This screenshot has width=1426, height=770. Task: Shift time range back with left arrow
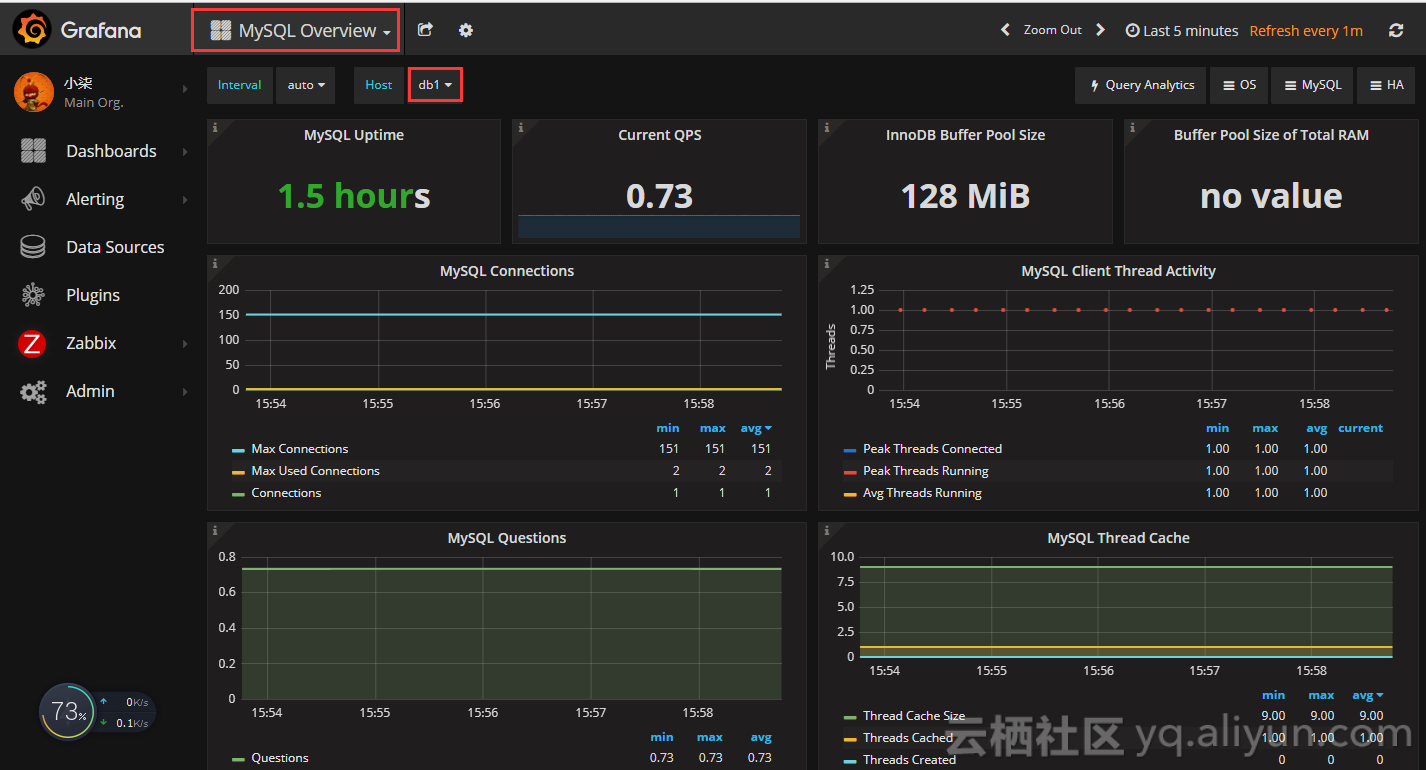click(x=1005, y=30)
